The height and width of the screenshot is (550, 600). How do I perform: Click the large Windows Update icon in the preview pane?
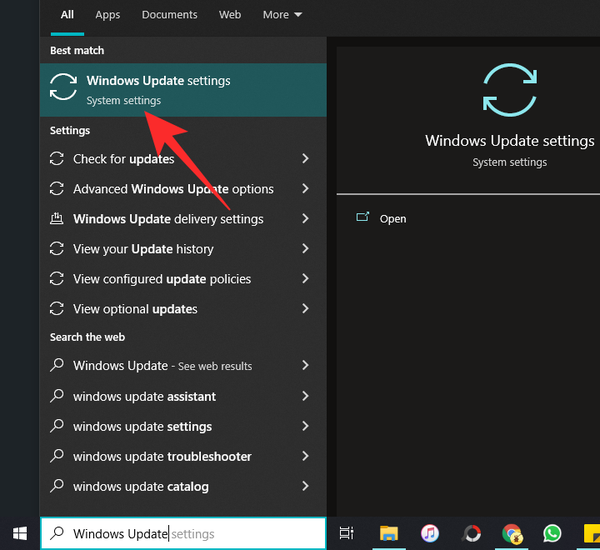pos(510,90)
